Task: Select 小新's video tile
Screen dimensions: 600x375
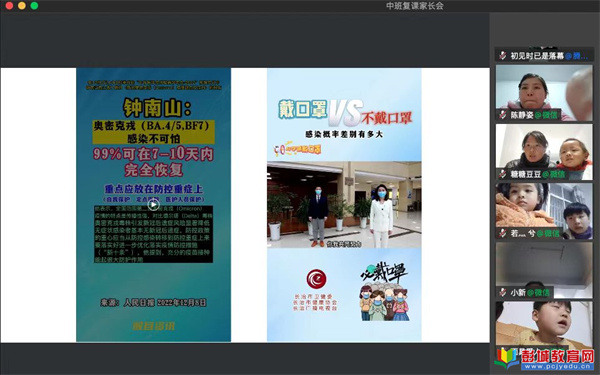Action: click(x=544, y=270)
